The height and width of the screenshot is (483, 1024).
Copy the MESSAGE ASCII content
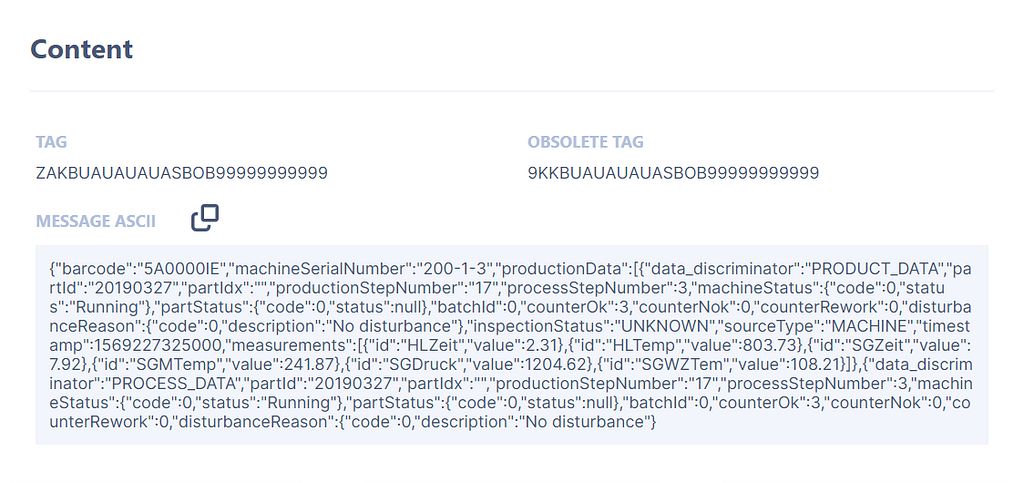(205, 217)
